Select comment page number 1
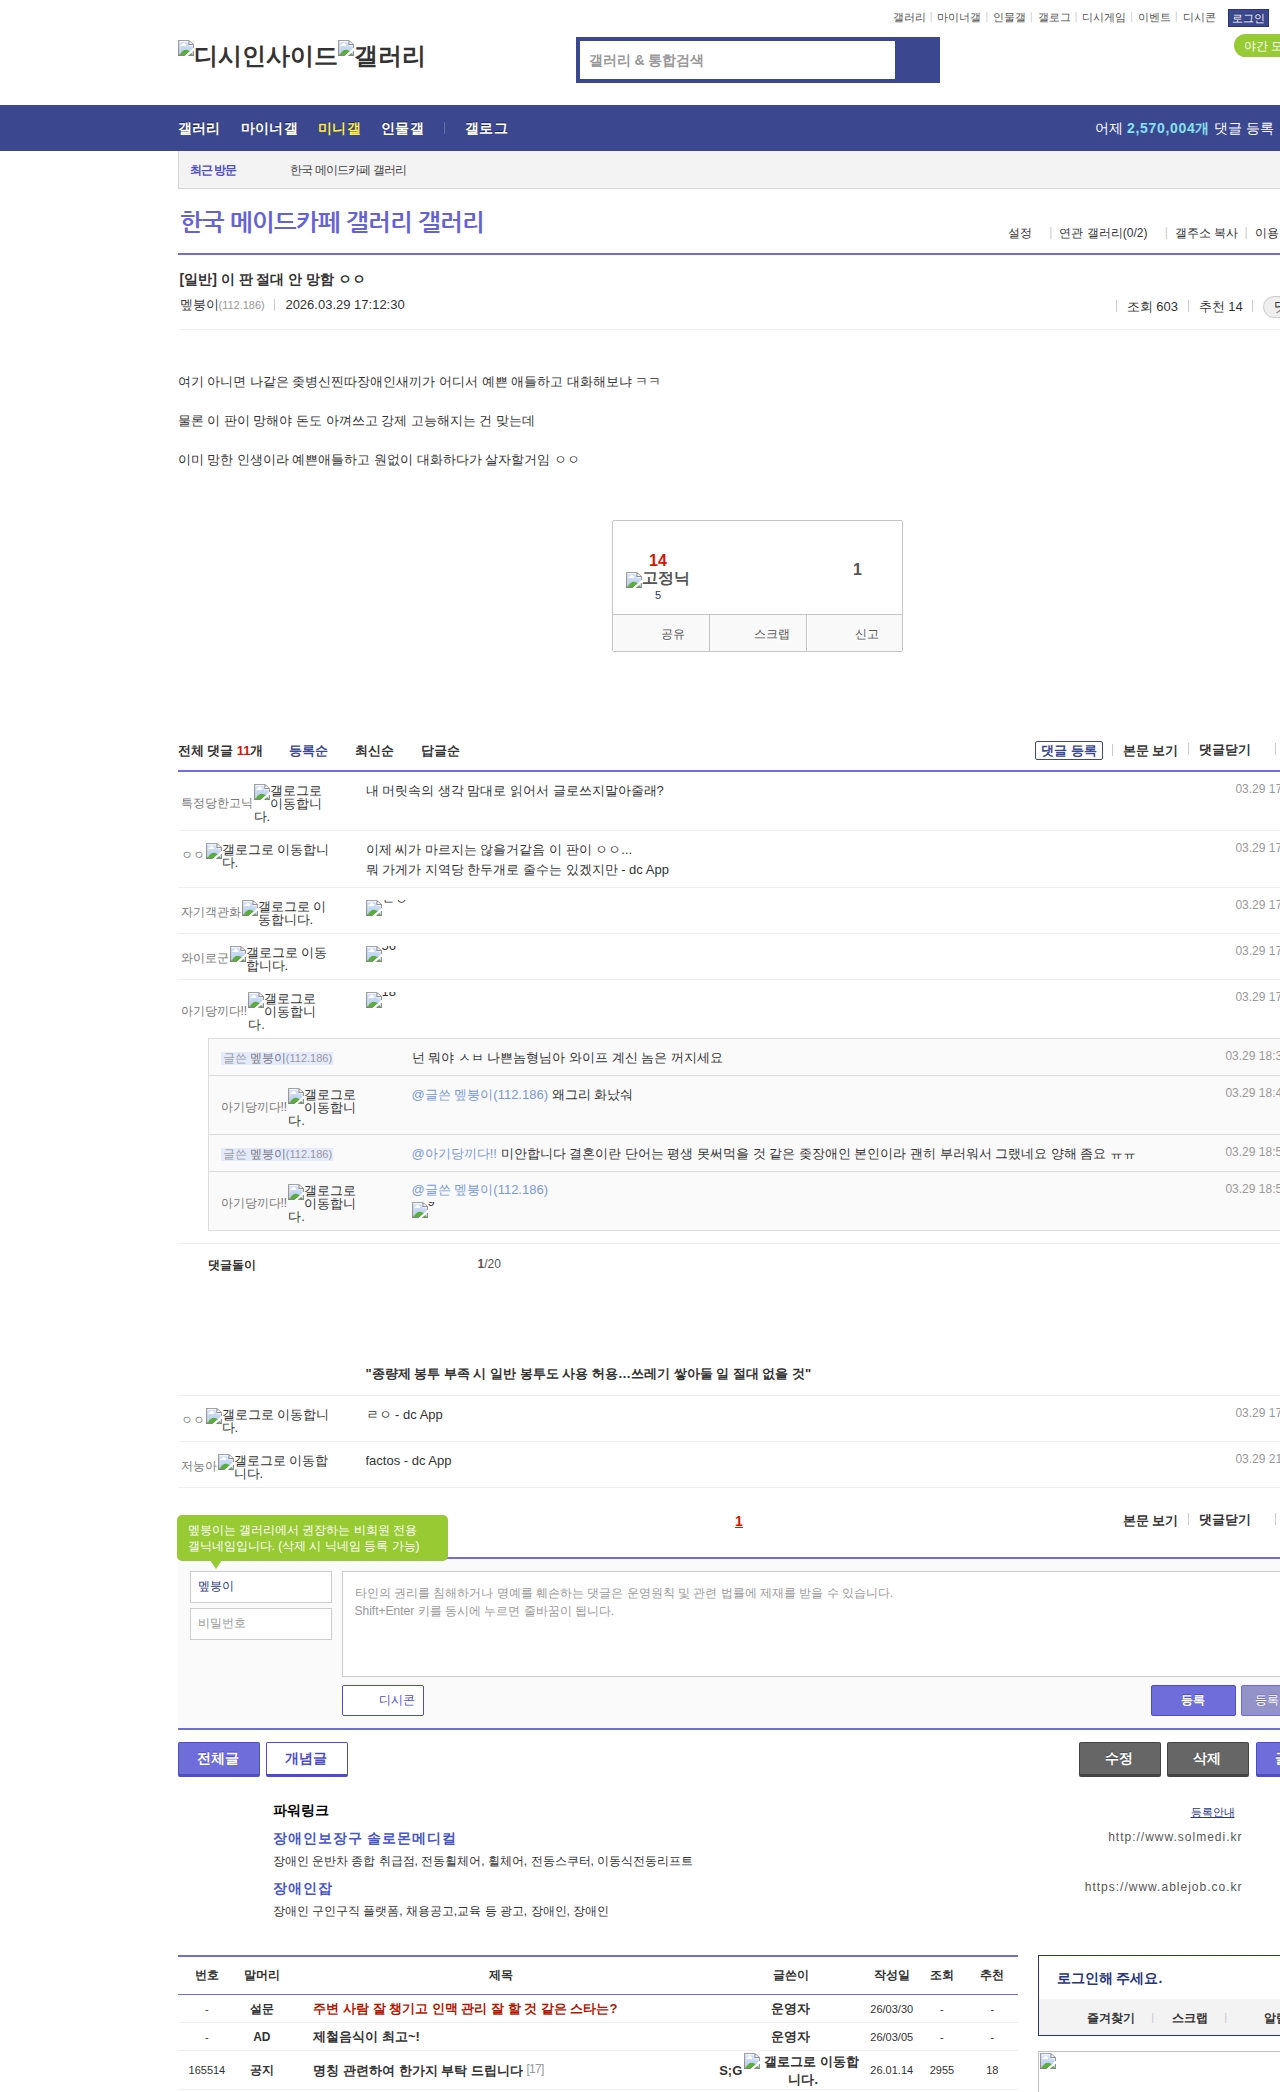 739,1522
